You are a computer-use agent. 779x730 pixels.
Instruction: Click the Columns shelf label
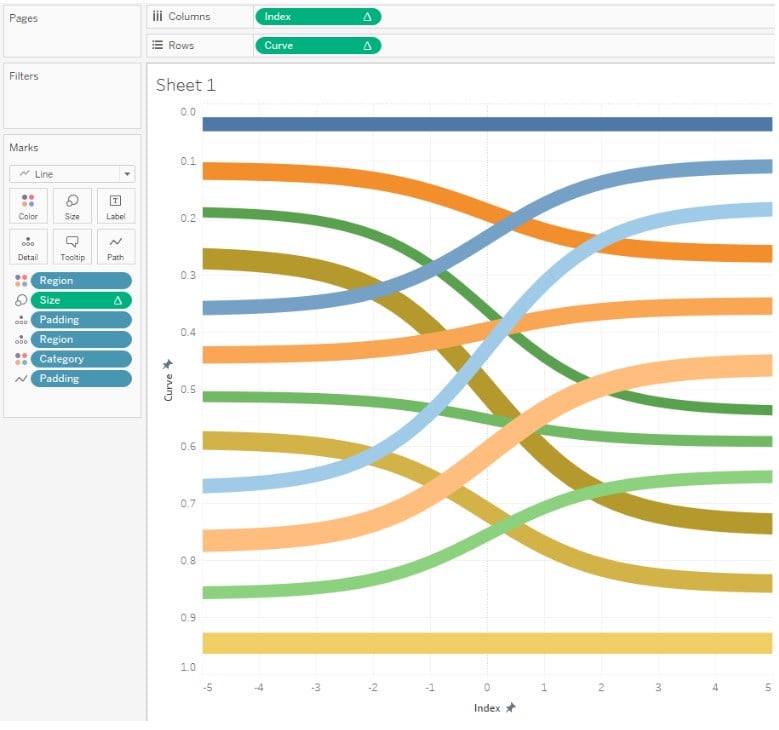(x=189, y=16)
